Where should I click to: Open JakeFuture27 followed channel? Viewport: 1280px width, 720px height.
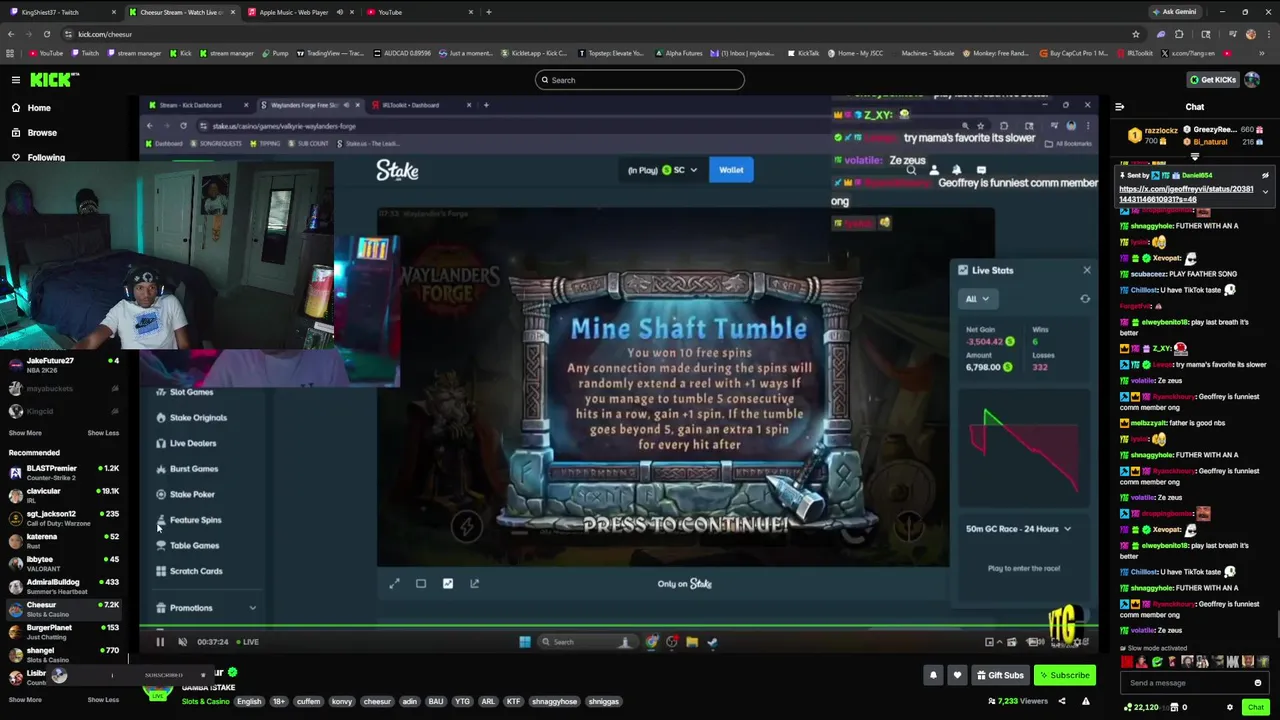pyautogui.click(x=64, y=365)
